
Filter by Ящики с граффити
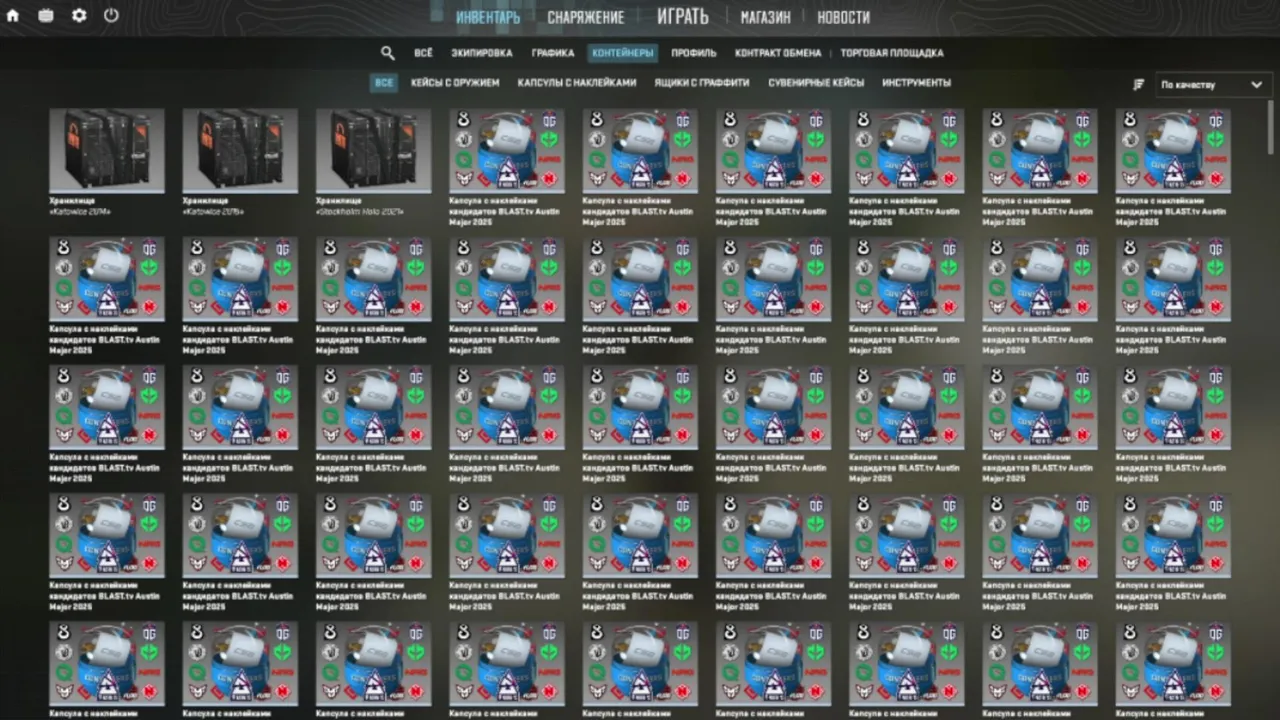tap(702, 83)
